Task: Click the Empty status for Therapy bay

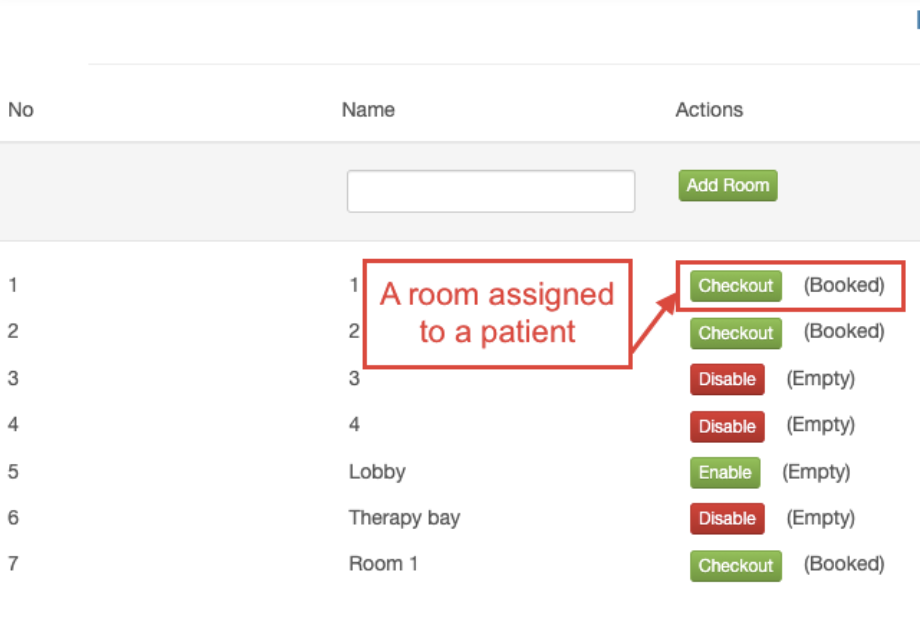Action: tap(820, 518)
